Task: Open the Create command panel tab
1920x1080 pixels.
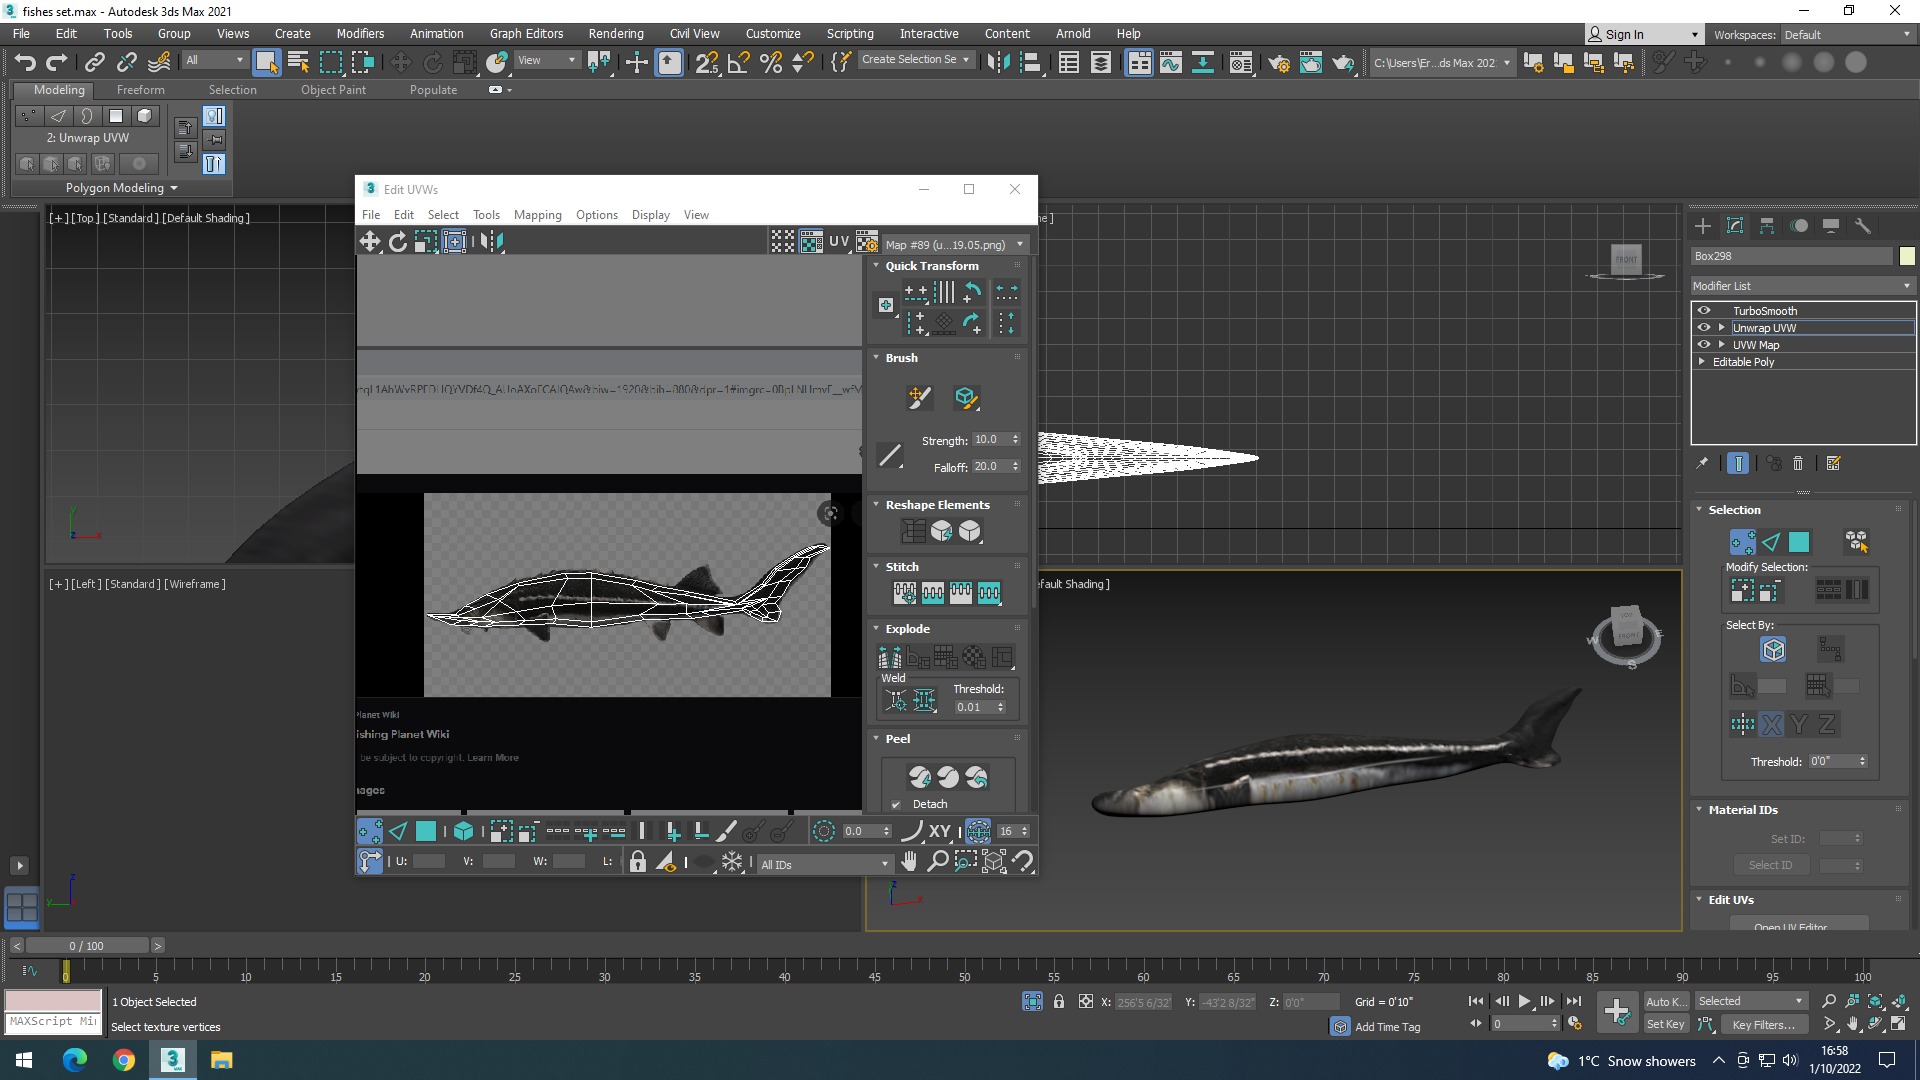Action: [1703, 226]
